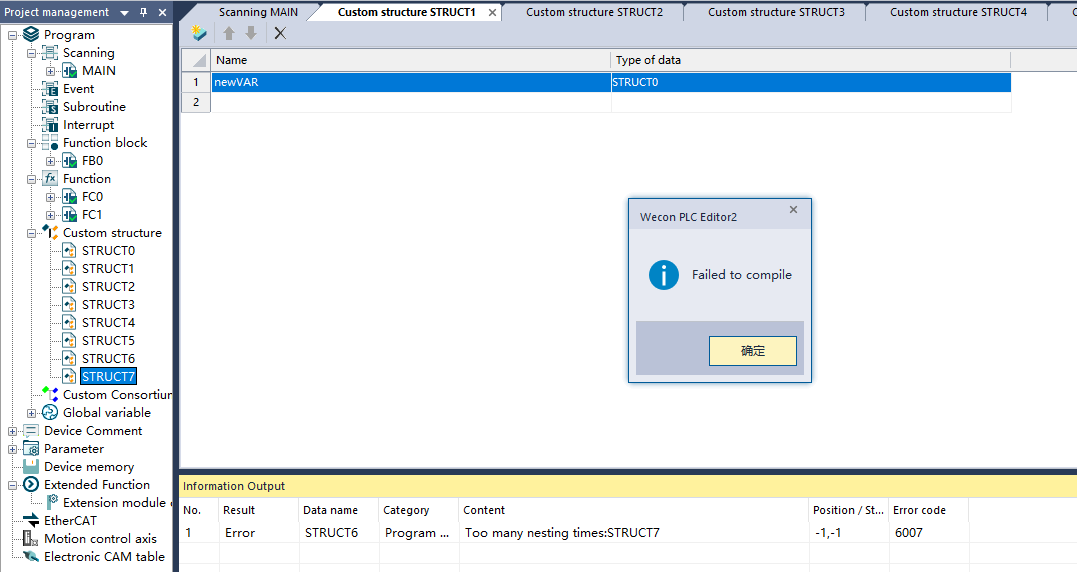The width and height of the screenshot is (1077, 572).
Task: Click the move row down arrow
Action: point(251,33)
